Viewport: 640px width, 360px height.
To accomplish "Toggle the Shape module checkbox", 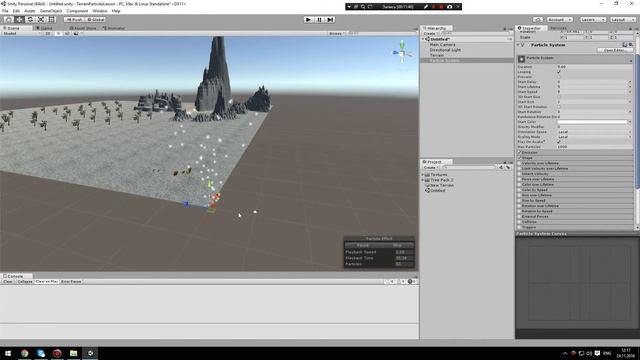I will (x=520, y=158).
